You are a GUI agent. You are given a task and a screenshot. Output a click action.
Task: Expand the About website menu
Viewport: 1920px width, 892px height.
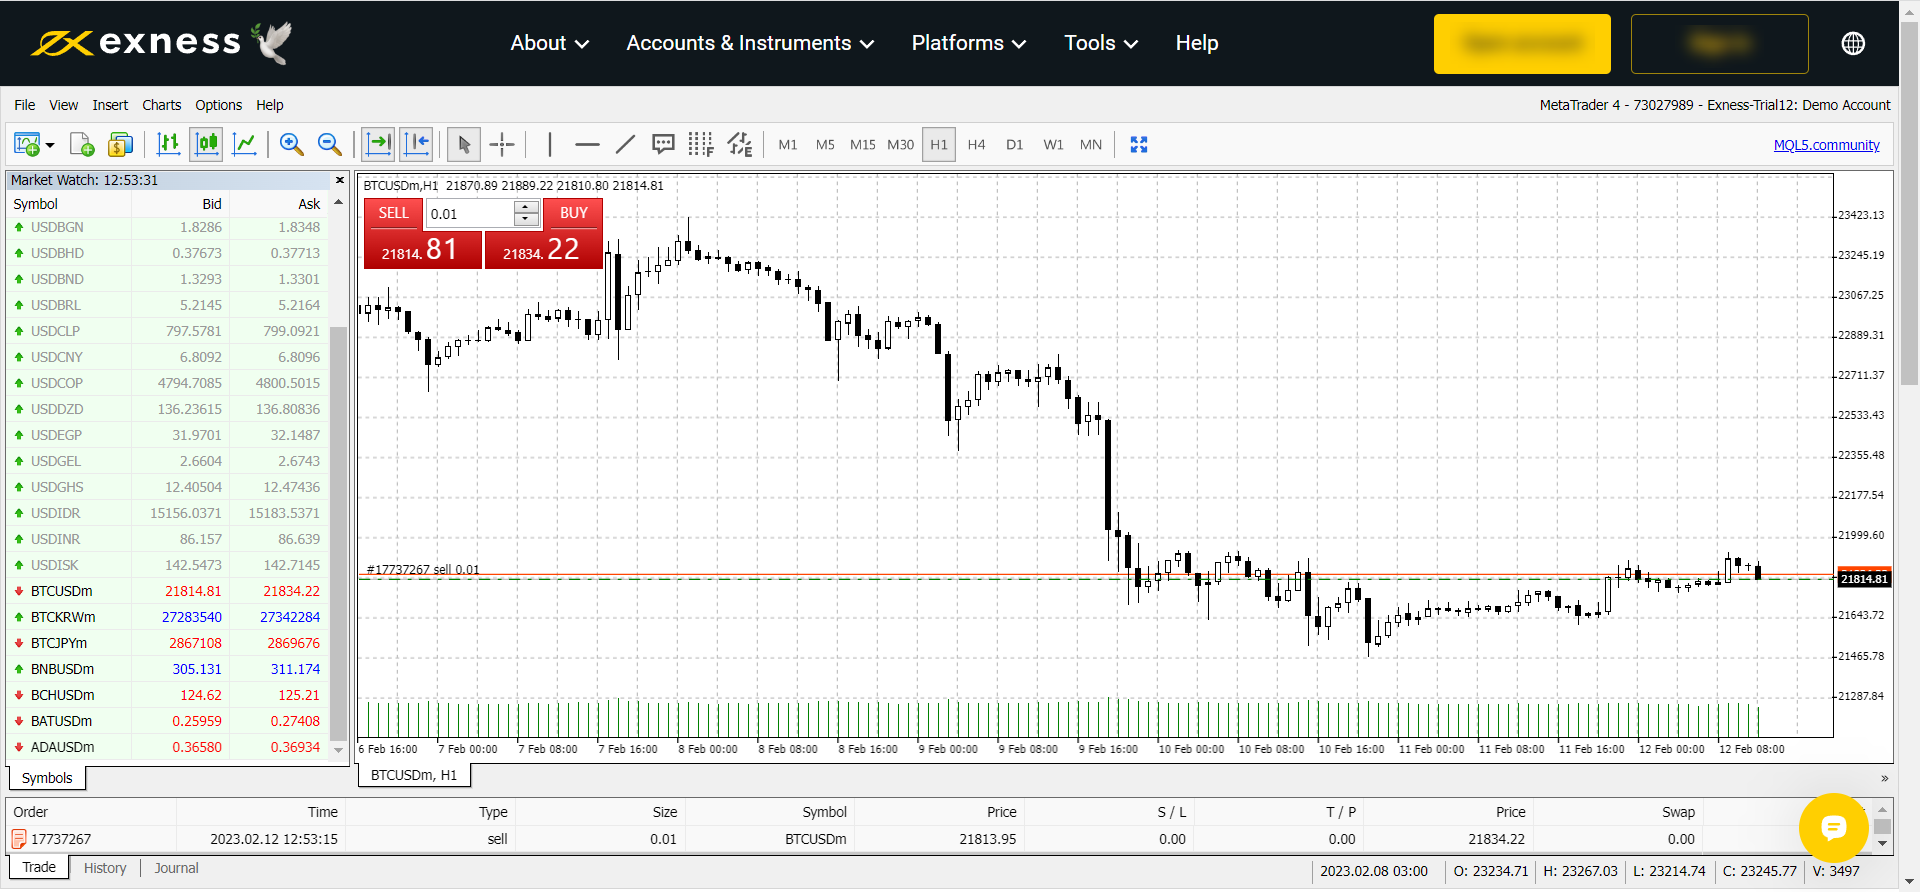[549, 43]
